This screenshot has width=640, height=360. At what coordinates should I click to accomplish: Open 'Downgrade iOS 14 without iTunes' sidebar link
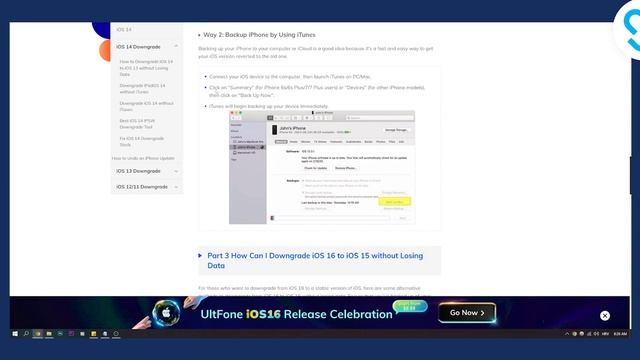146,106
